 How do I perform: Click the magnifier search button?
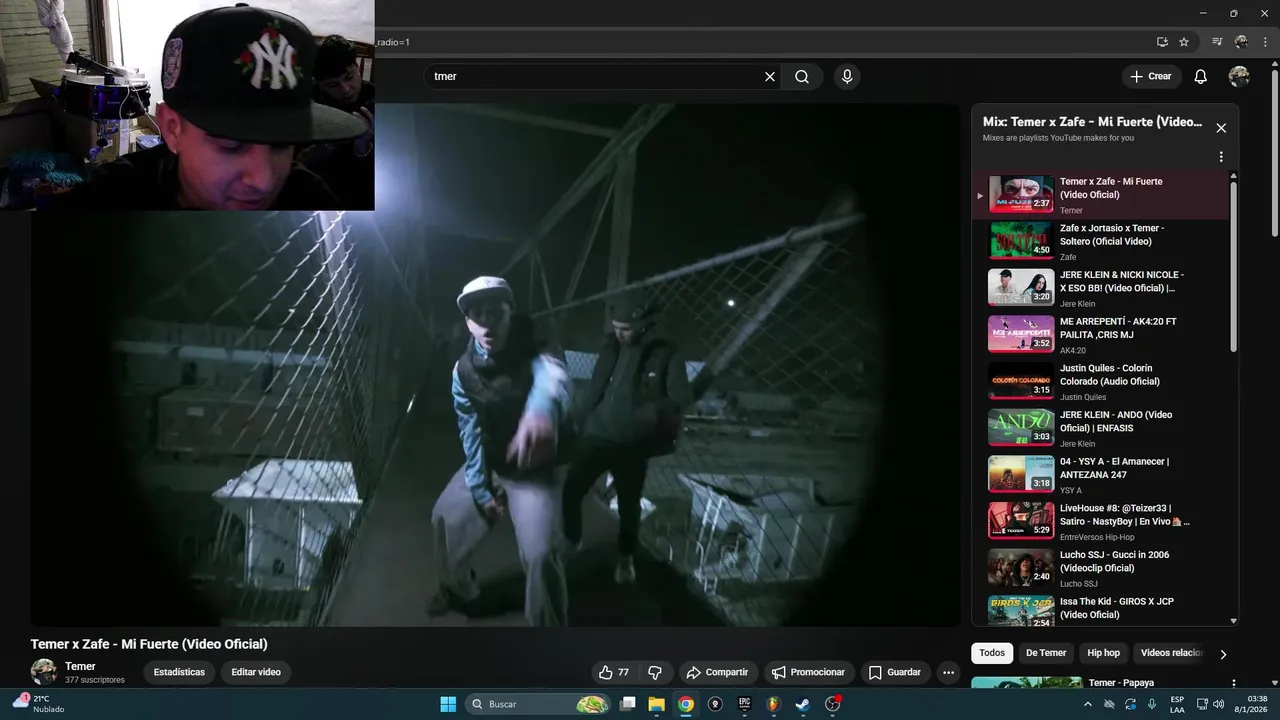pyautogui.click(x=802, y=77)
